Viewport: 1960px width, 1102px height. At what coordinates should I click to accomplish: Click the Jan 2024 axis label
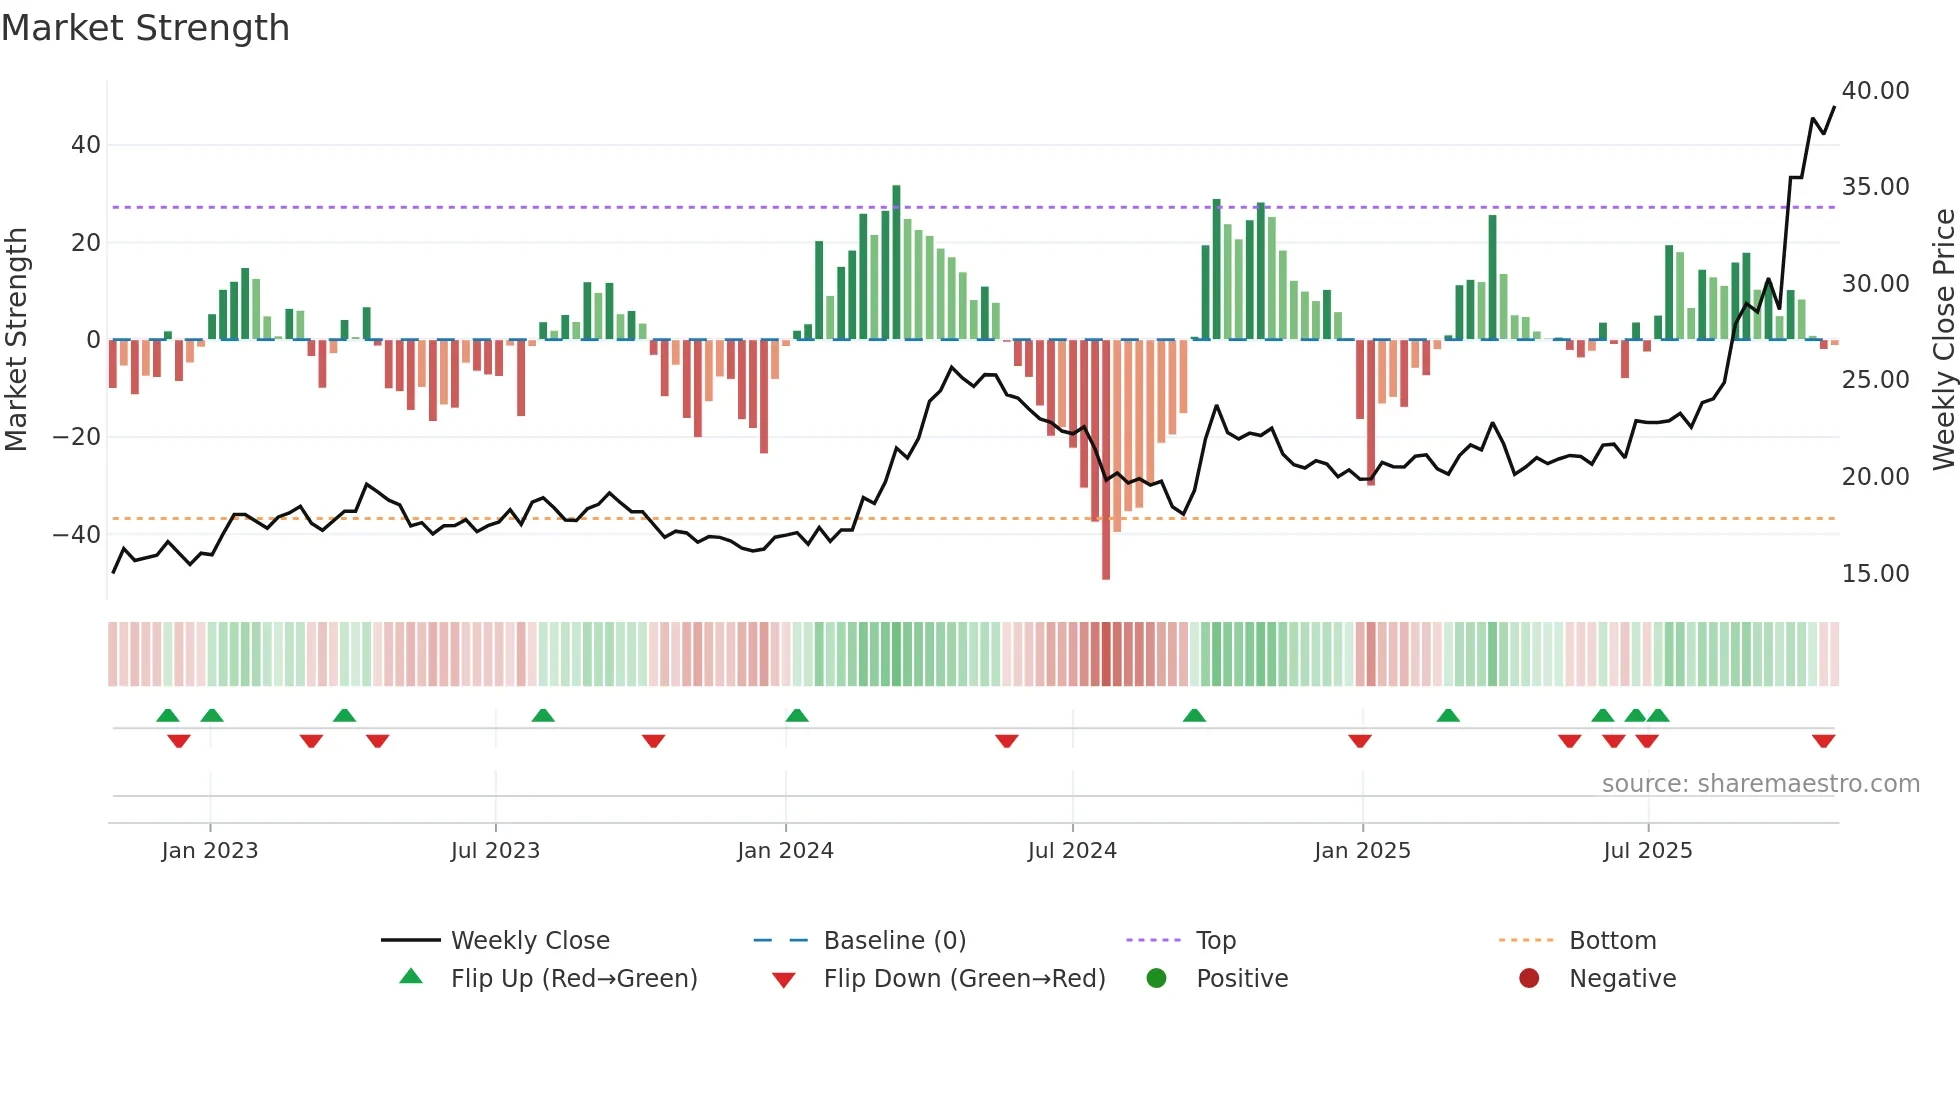(785, 851)
